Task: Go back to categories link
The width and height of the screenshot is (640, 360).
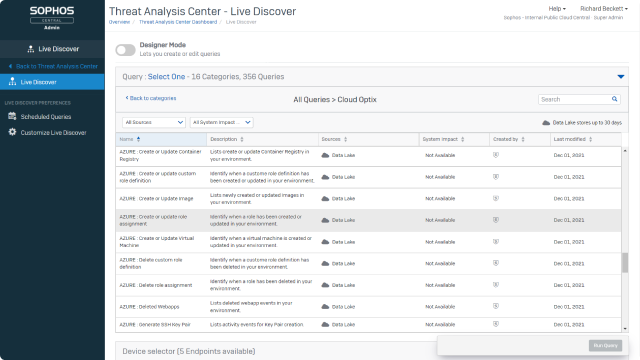Action: pyautogui.click(x=151, y=98)
